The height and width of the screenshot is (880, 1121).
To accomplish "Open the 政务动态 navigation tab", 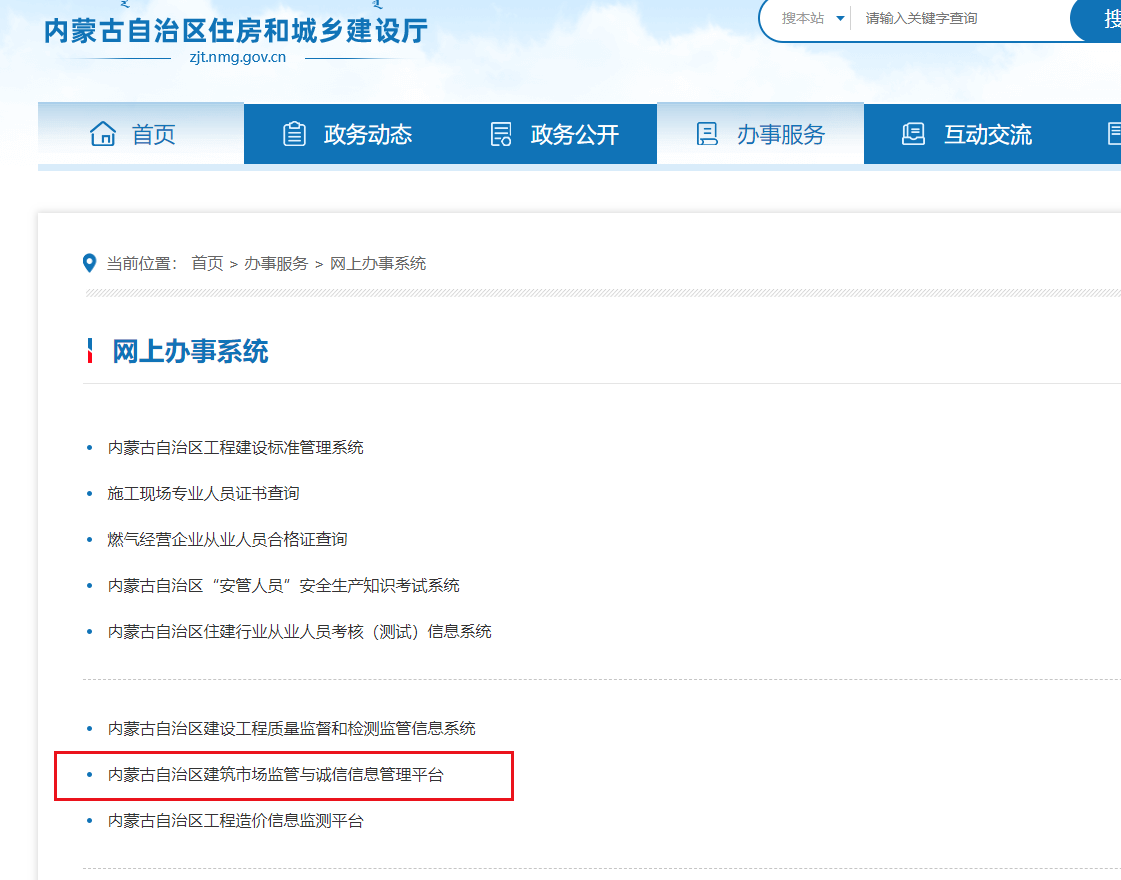I will 367,134.
